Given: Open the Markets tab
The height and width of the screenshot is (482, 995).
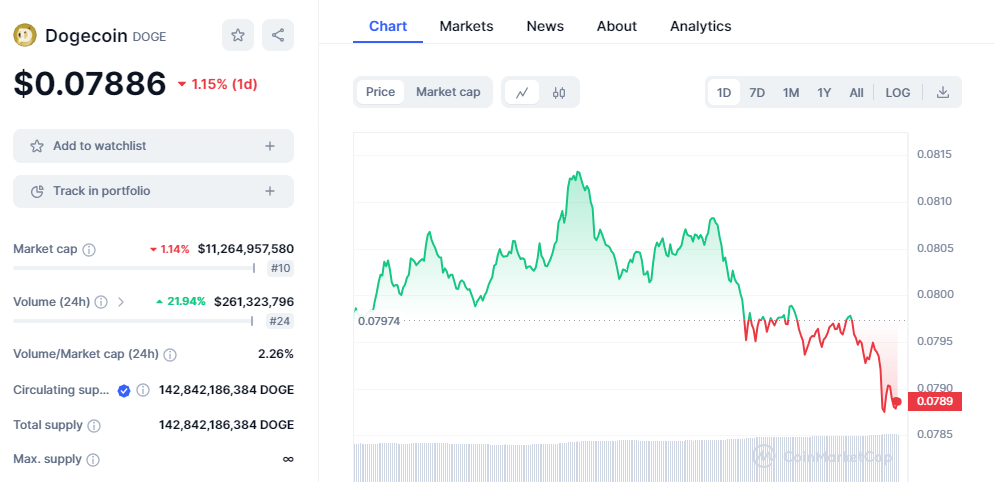Looking at the screenshot, I should 466,26.
